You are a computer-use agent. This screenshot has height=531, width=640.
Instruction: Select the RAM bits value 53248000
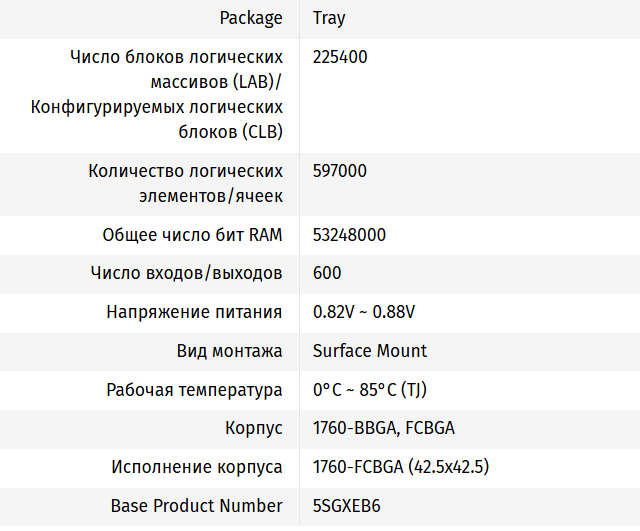pos(349,235)
